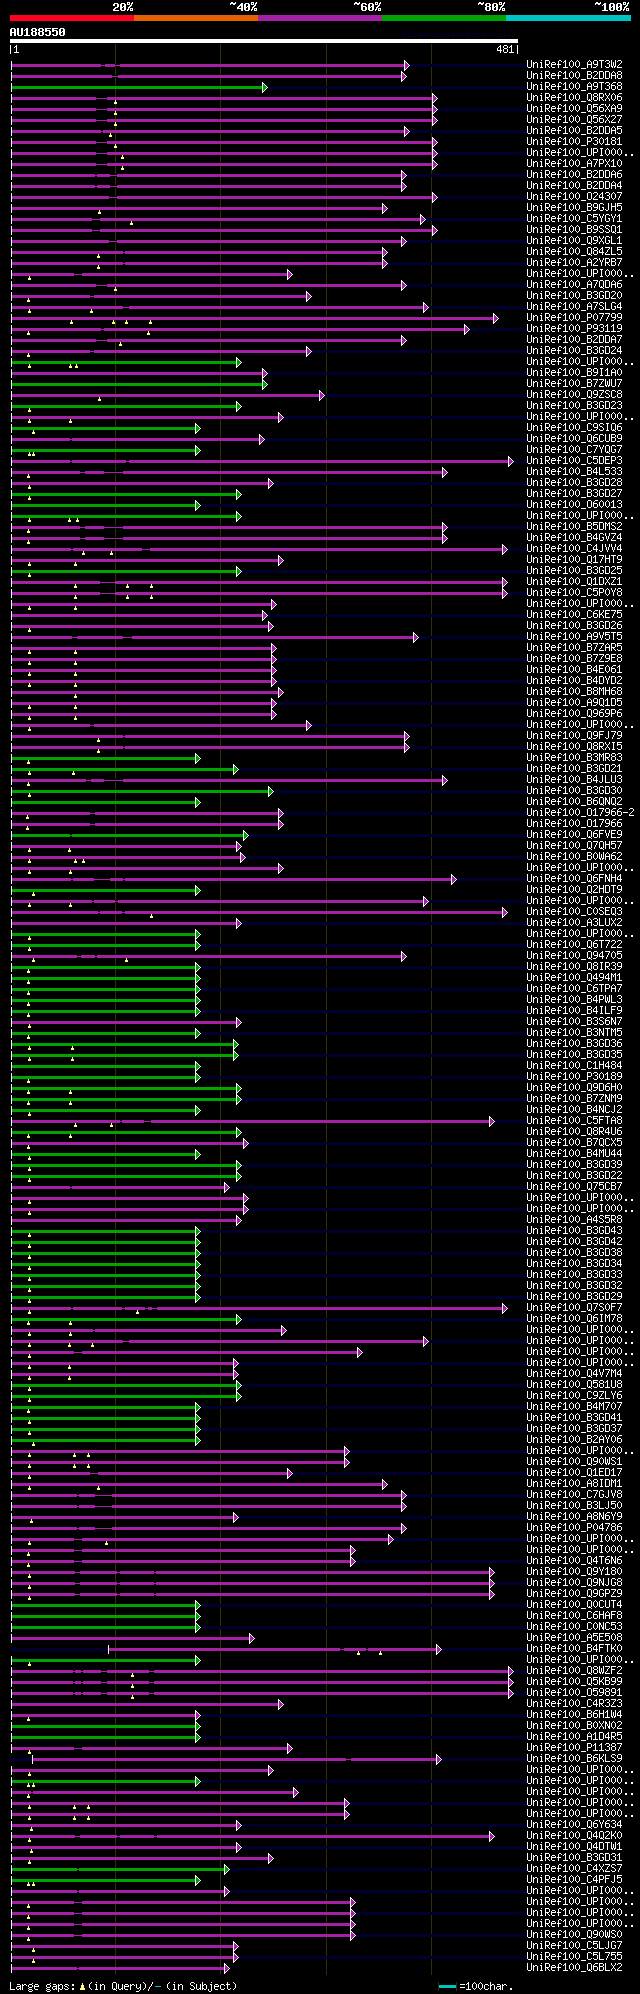The height and width of the screenshot is (1994, 640).
Task: Click the cyan segment of the identity legend
Action: 567,18
